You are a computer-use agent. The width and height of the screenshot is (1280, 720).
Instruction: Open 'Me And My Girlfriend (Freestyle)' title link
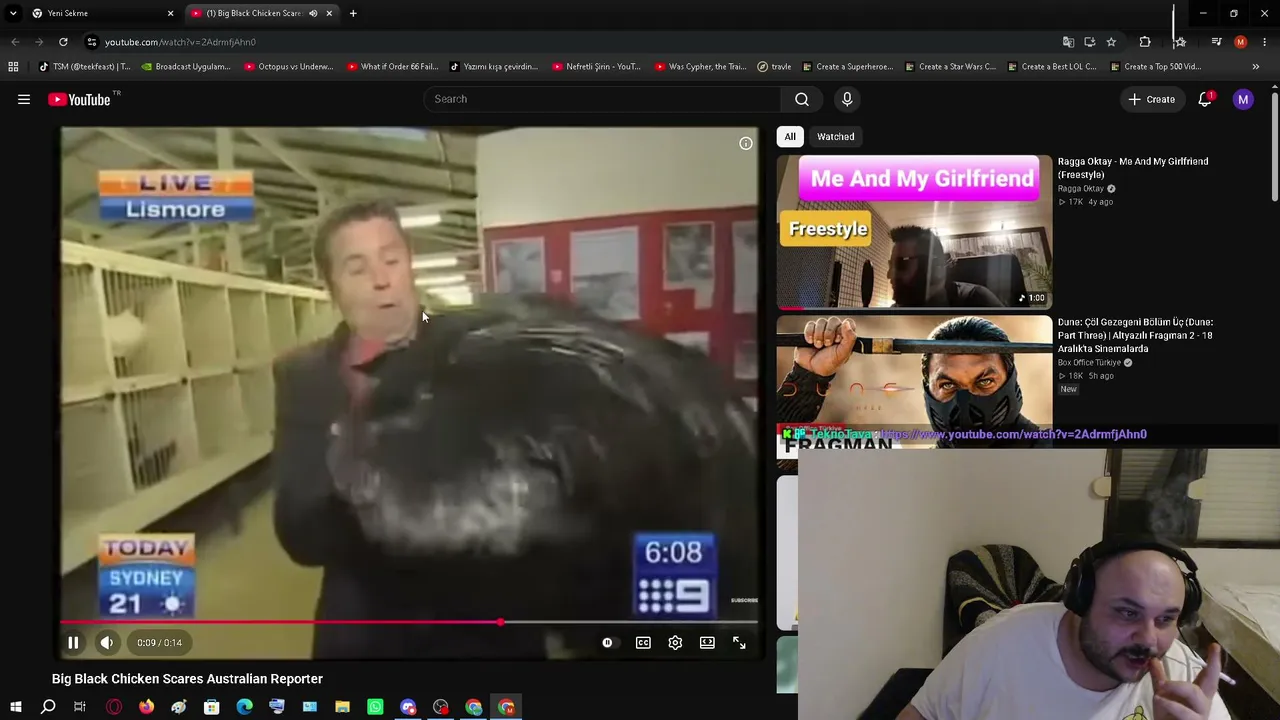(1133, 168)
